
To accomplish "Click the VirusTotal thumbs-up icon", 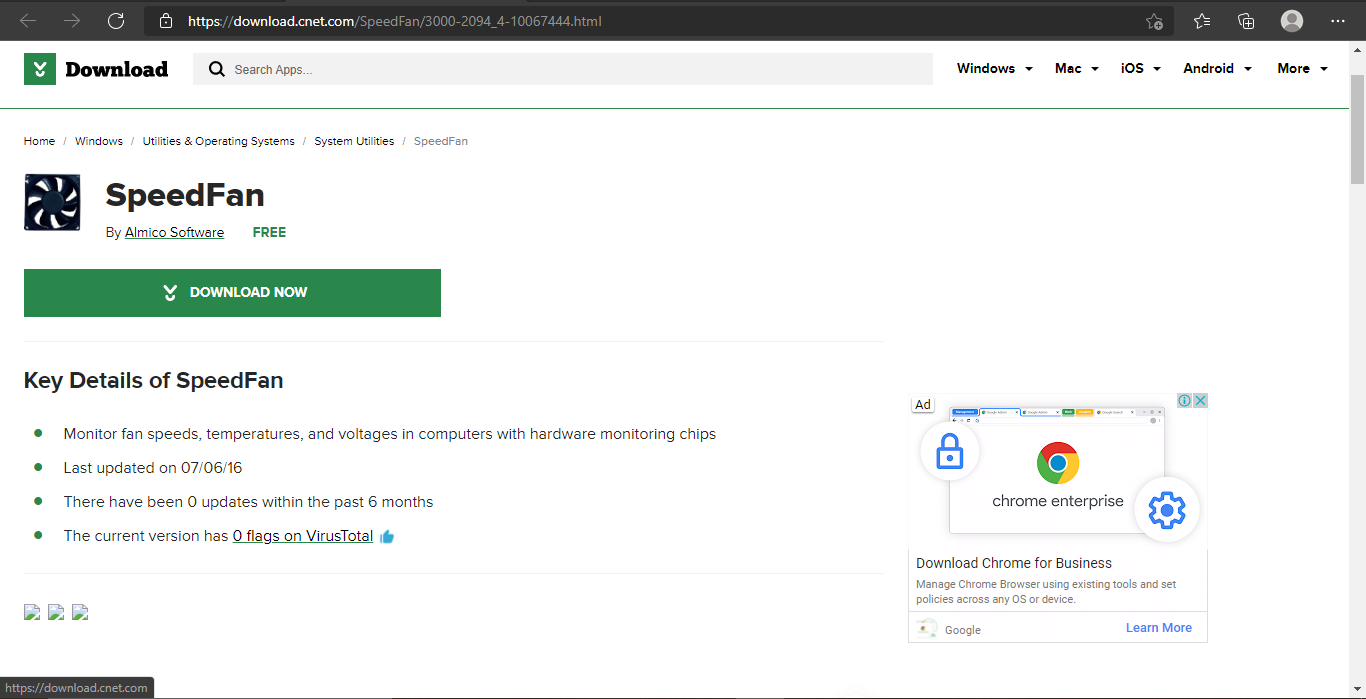I will (x=387, y=537).
